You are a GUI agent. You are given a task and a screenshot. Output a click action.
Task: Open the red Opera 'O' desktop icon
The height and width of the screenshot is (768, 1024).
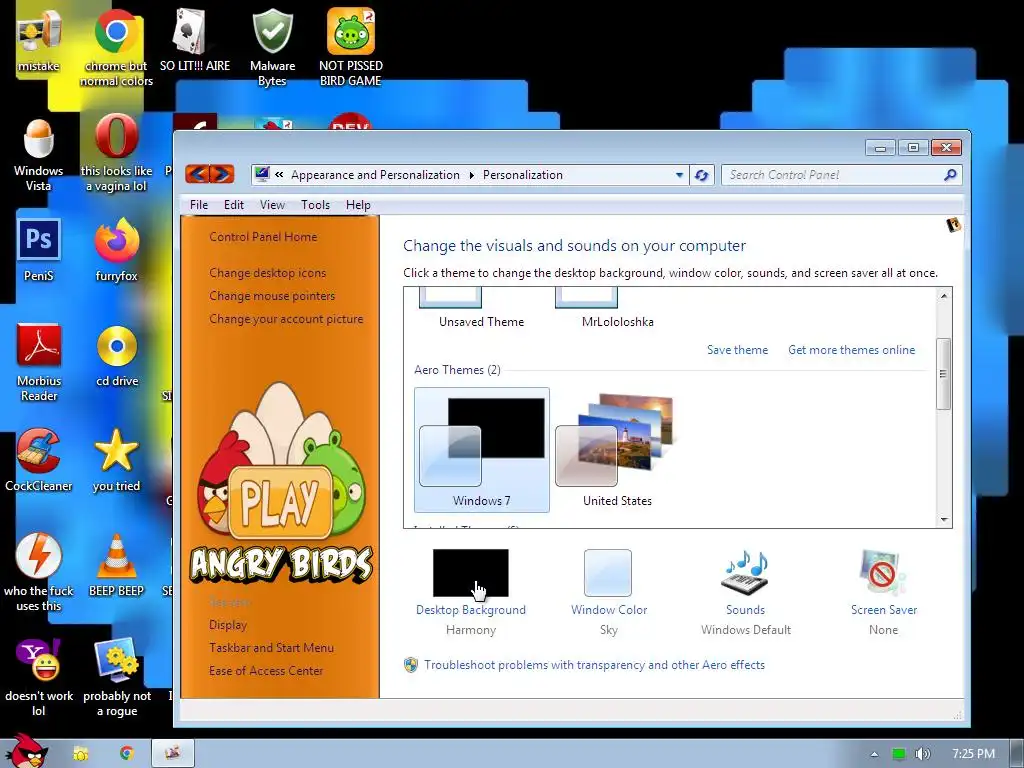pos(116,154)
